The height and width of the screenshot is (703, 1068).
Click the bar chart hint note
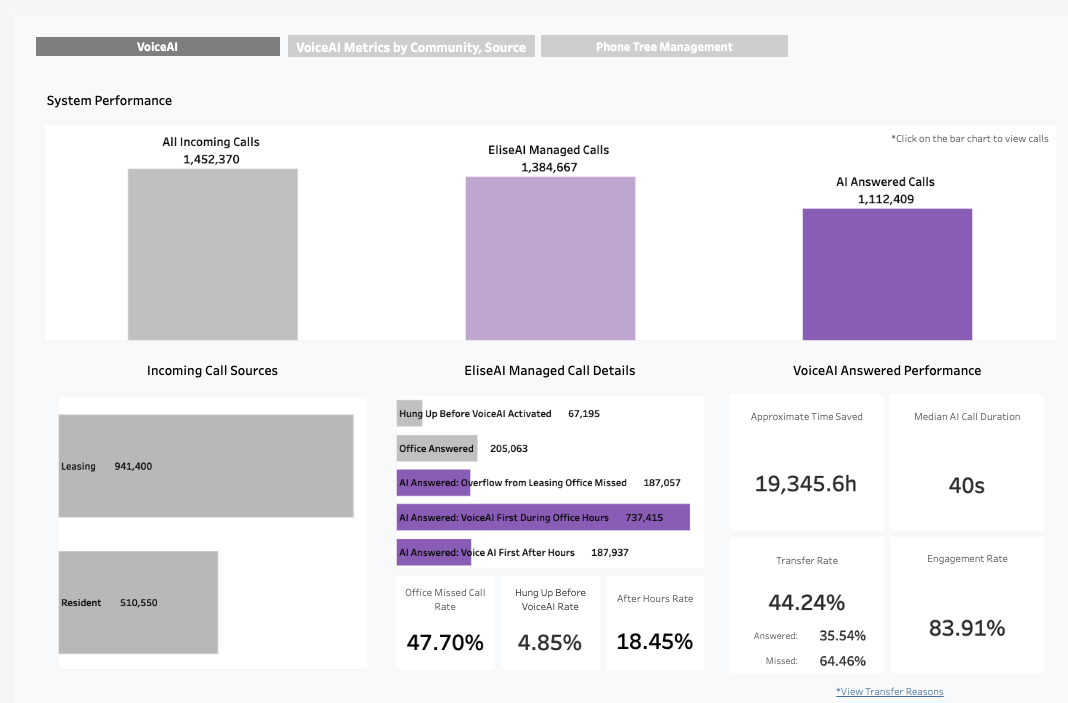[970, 139]
